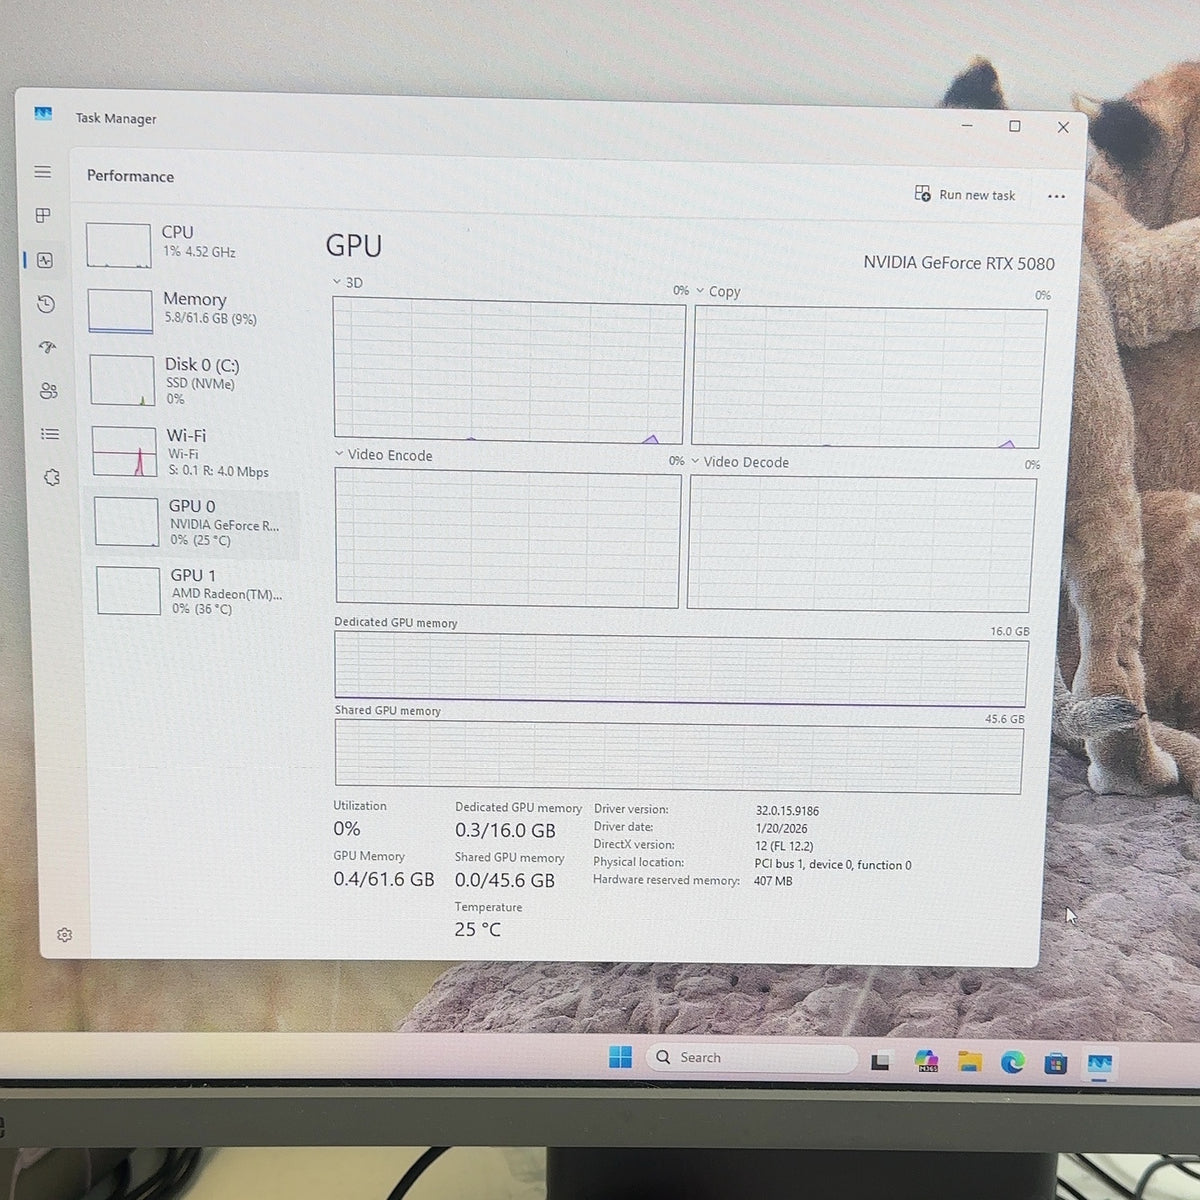Open the Users page icon
Image resolution: width=1200 pixels, height=1200 pixels.
48,391
